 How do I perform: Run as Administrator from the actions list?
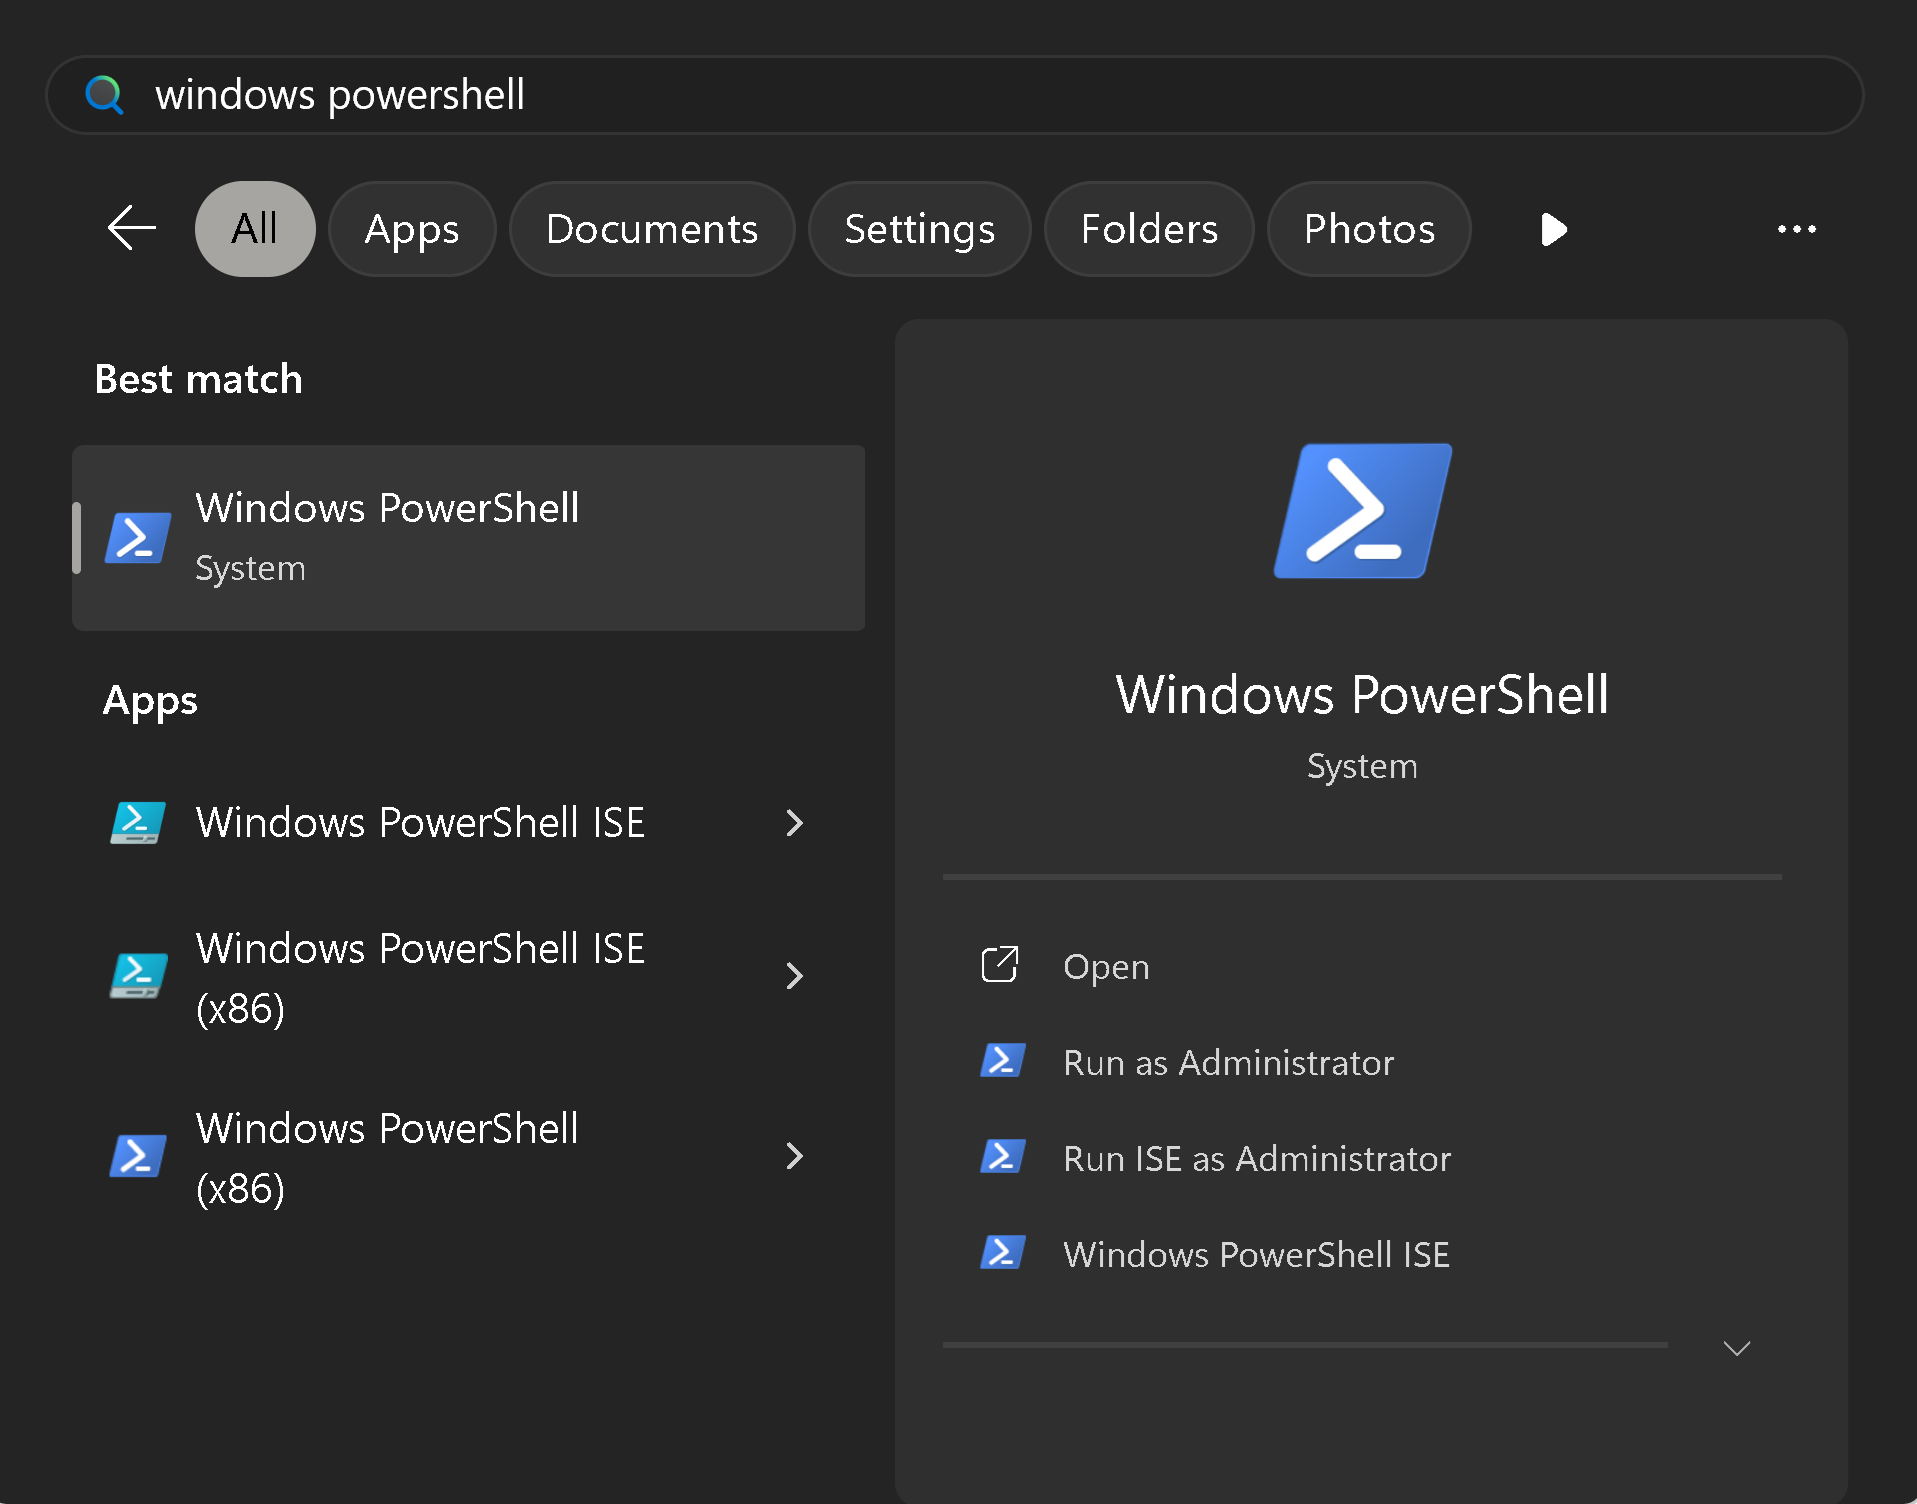1228,1062
